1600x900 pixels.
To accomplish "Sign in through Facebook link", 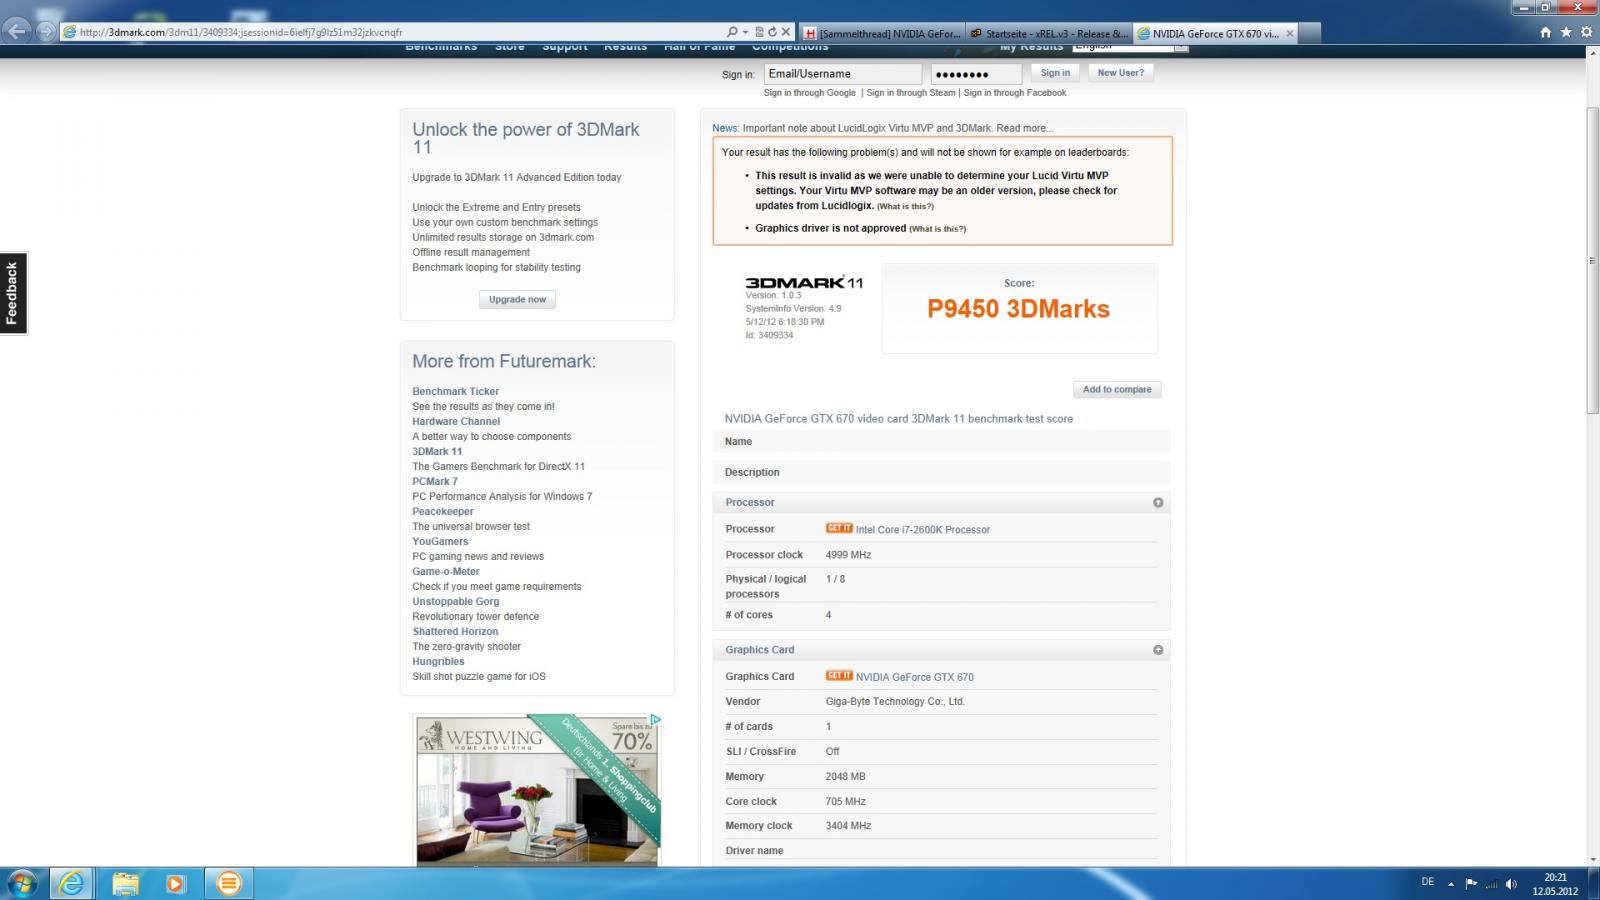I will point(1015,93).
